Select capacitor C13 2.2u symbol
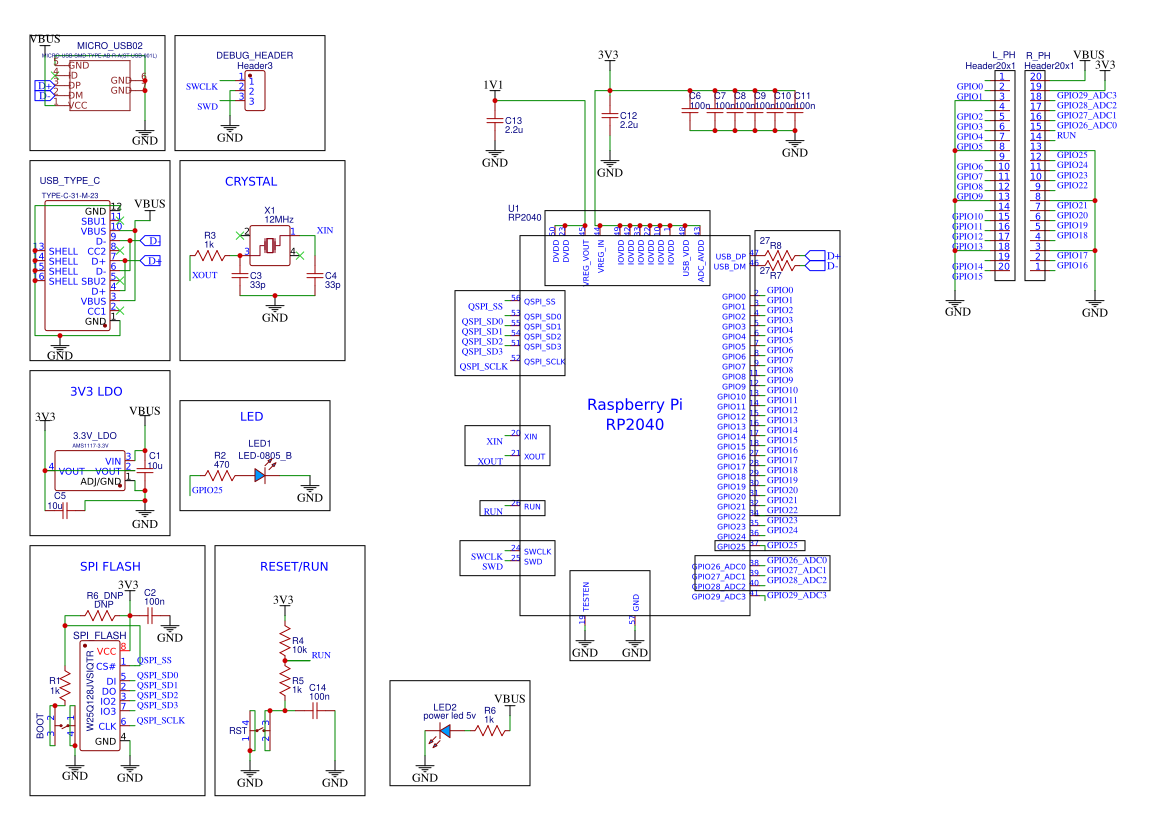 click(494, 120)
